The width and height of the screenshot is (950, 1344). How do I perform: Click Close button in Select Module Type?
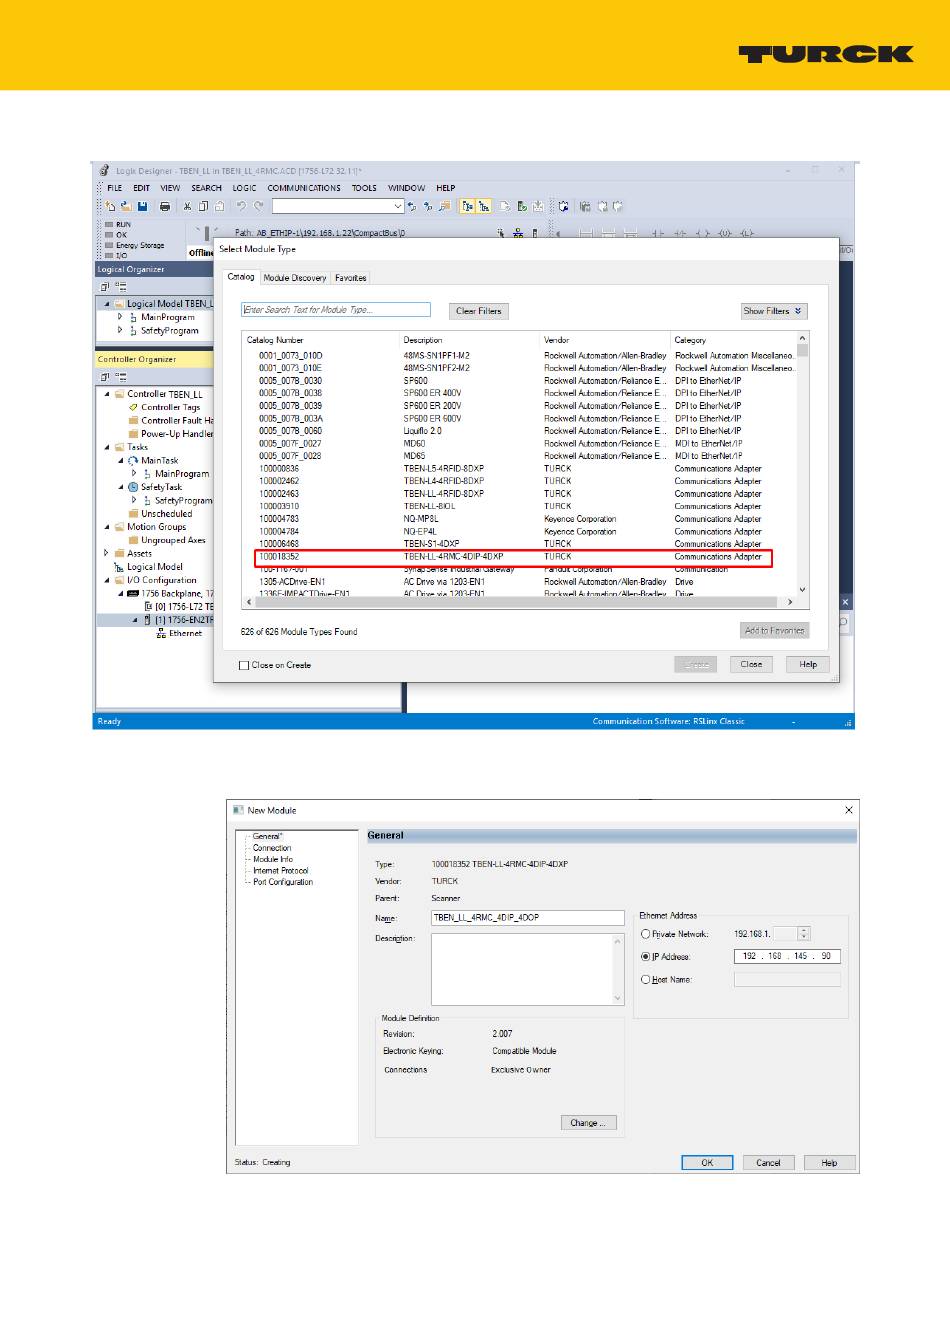[x=751, y=664]
